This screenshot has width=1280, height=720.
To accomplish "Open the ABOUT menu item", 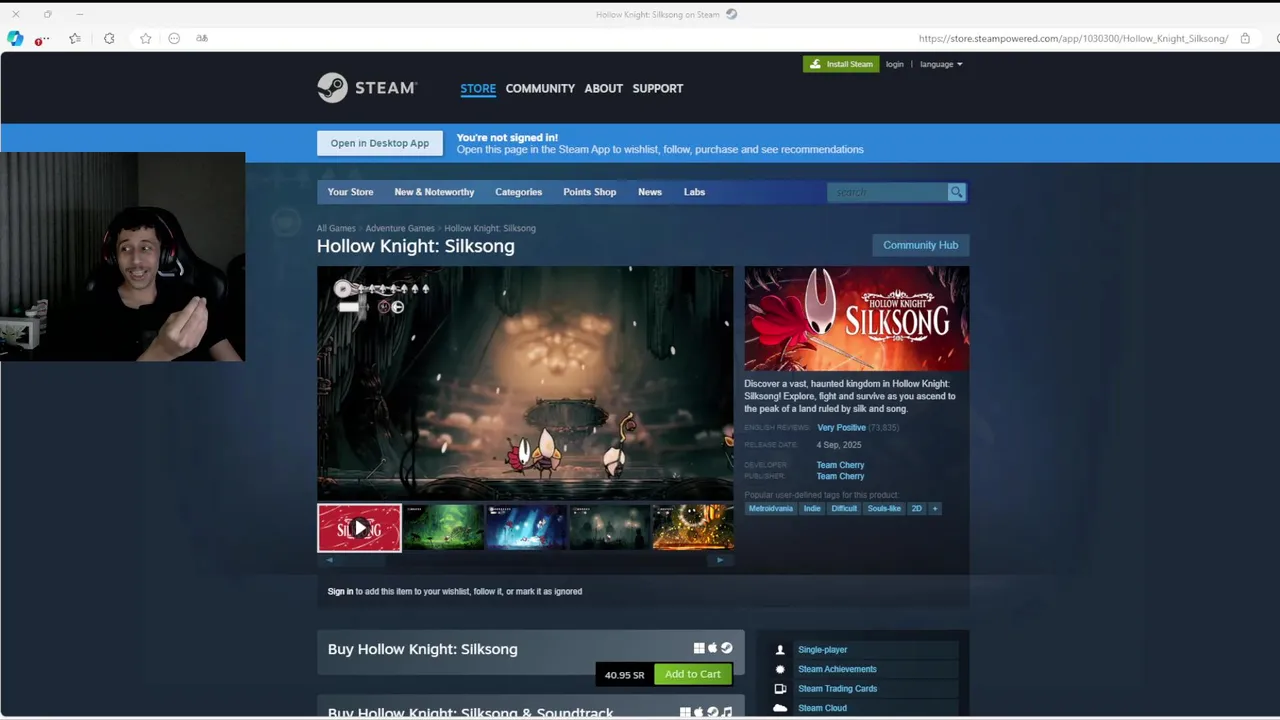I will (x=603, y=88).
